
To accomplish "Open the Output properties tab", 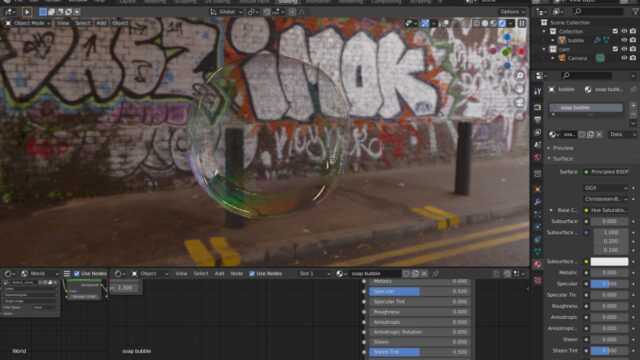I will [x=538, y=120].
